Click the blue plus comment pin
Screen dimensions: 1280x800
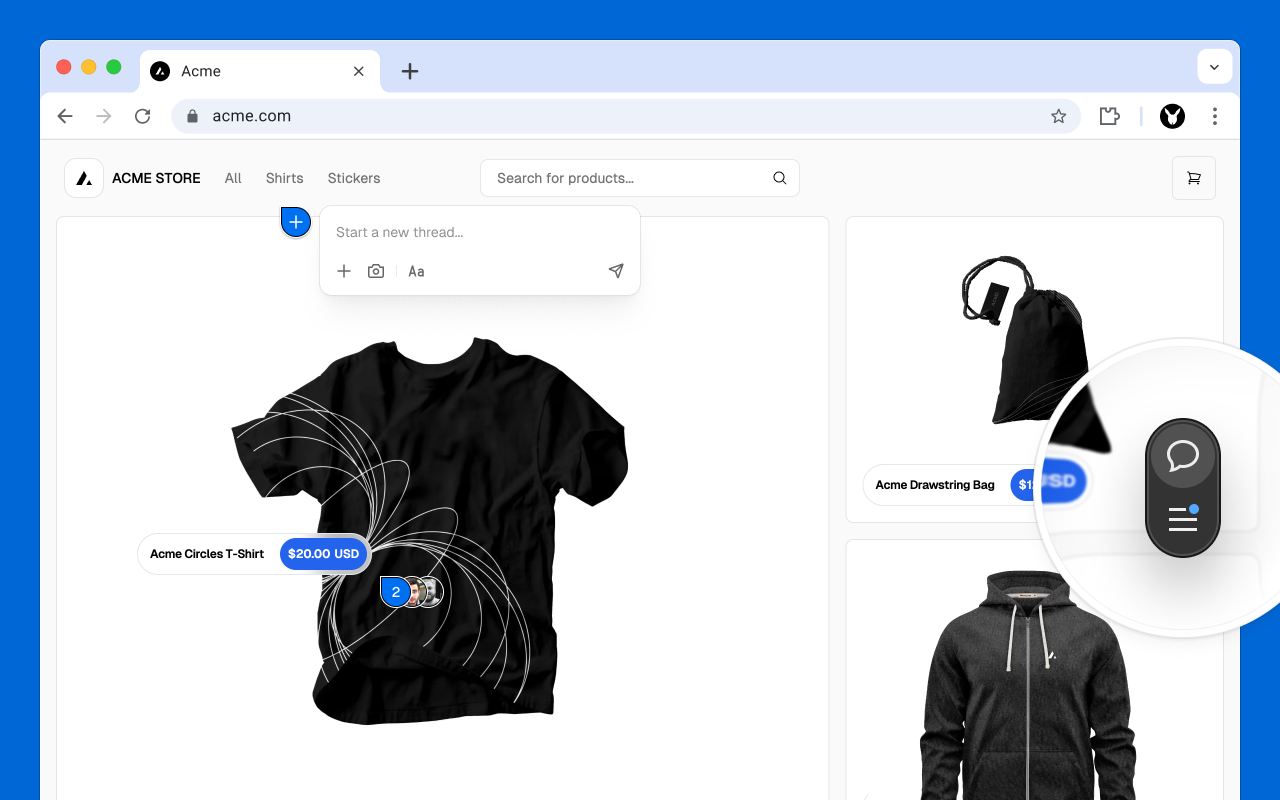pyautogui.click(x=296, y=222)
